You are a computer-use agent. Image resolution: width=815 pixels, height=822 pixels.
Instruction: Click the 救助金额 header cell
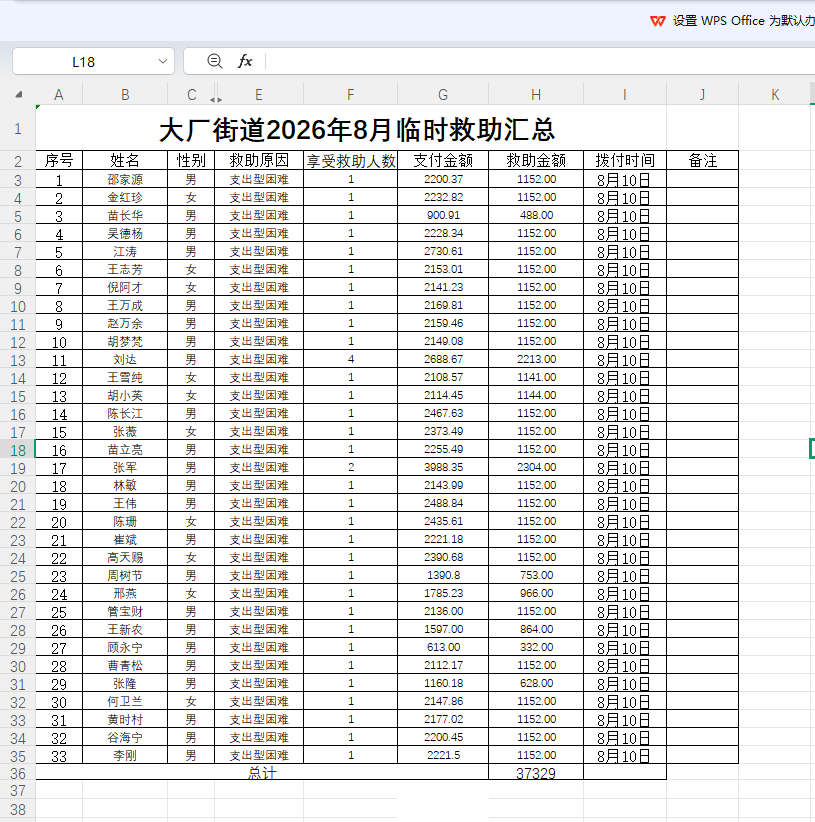click(536, 160)
